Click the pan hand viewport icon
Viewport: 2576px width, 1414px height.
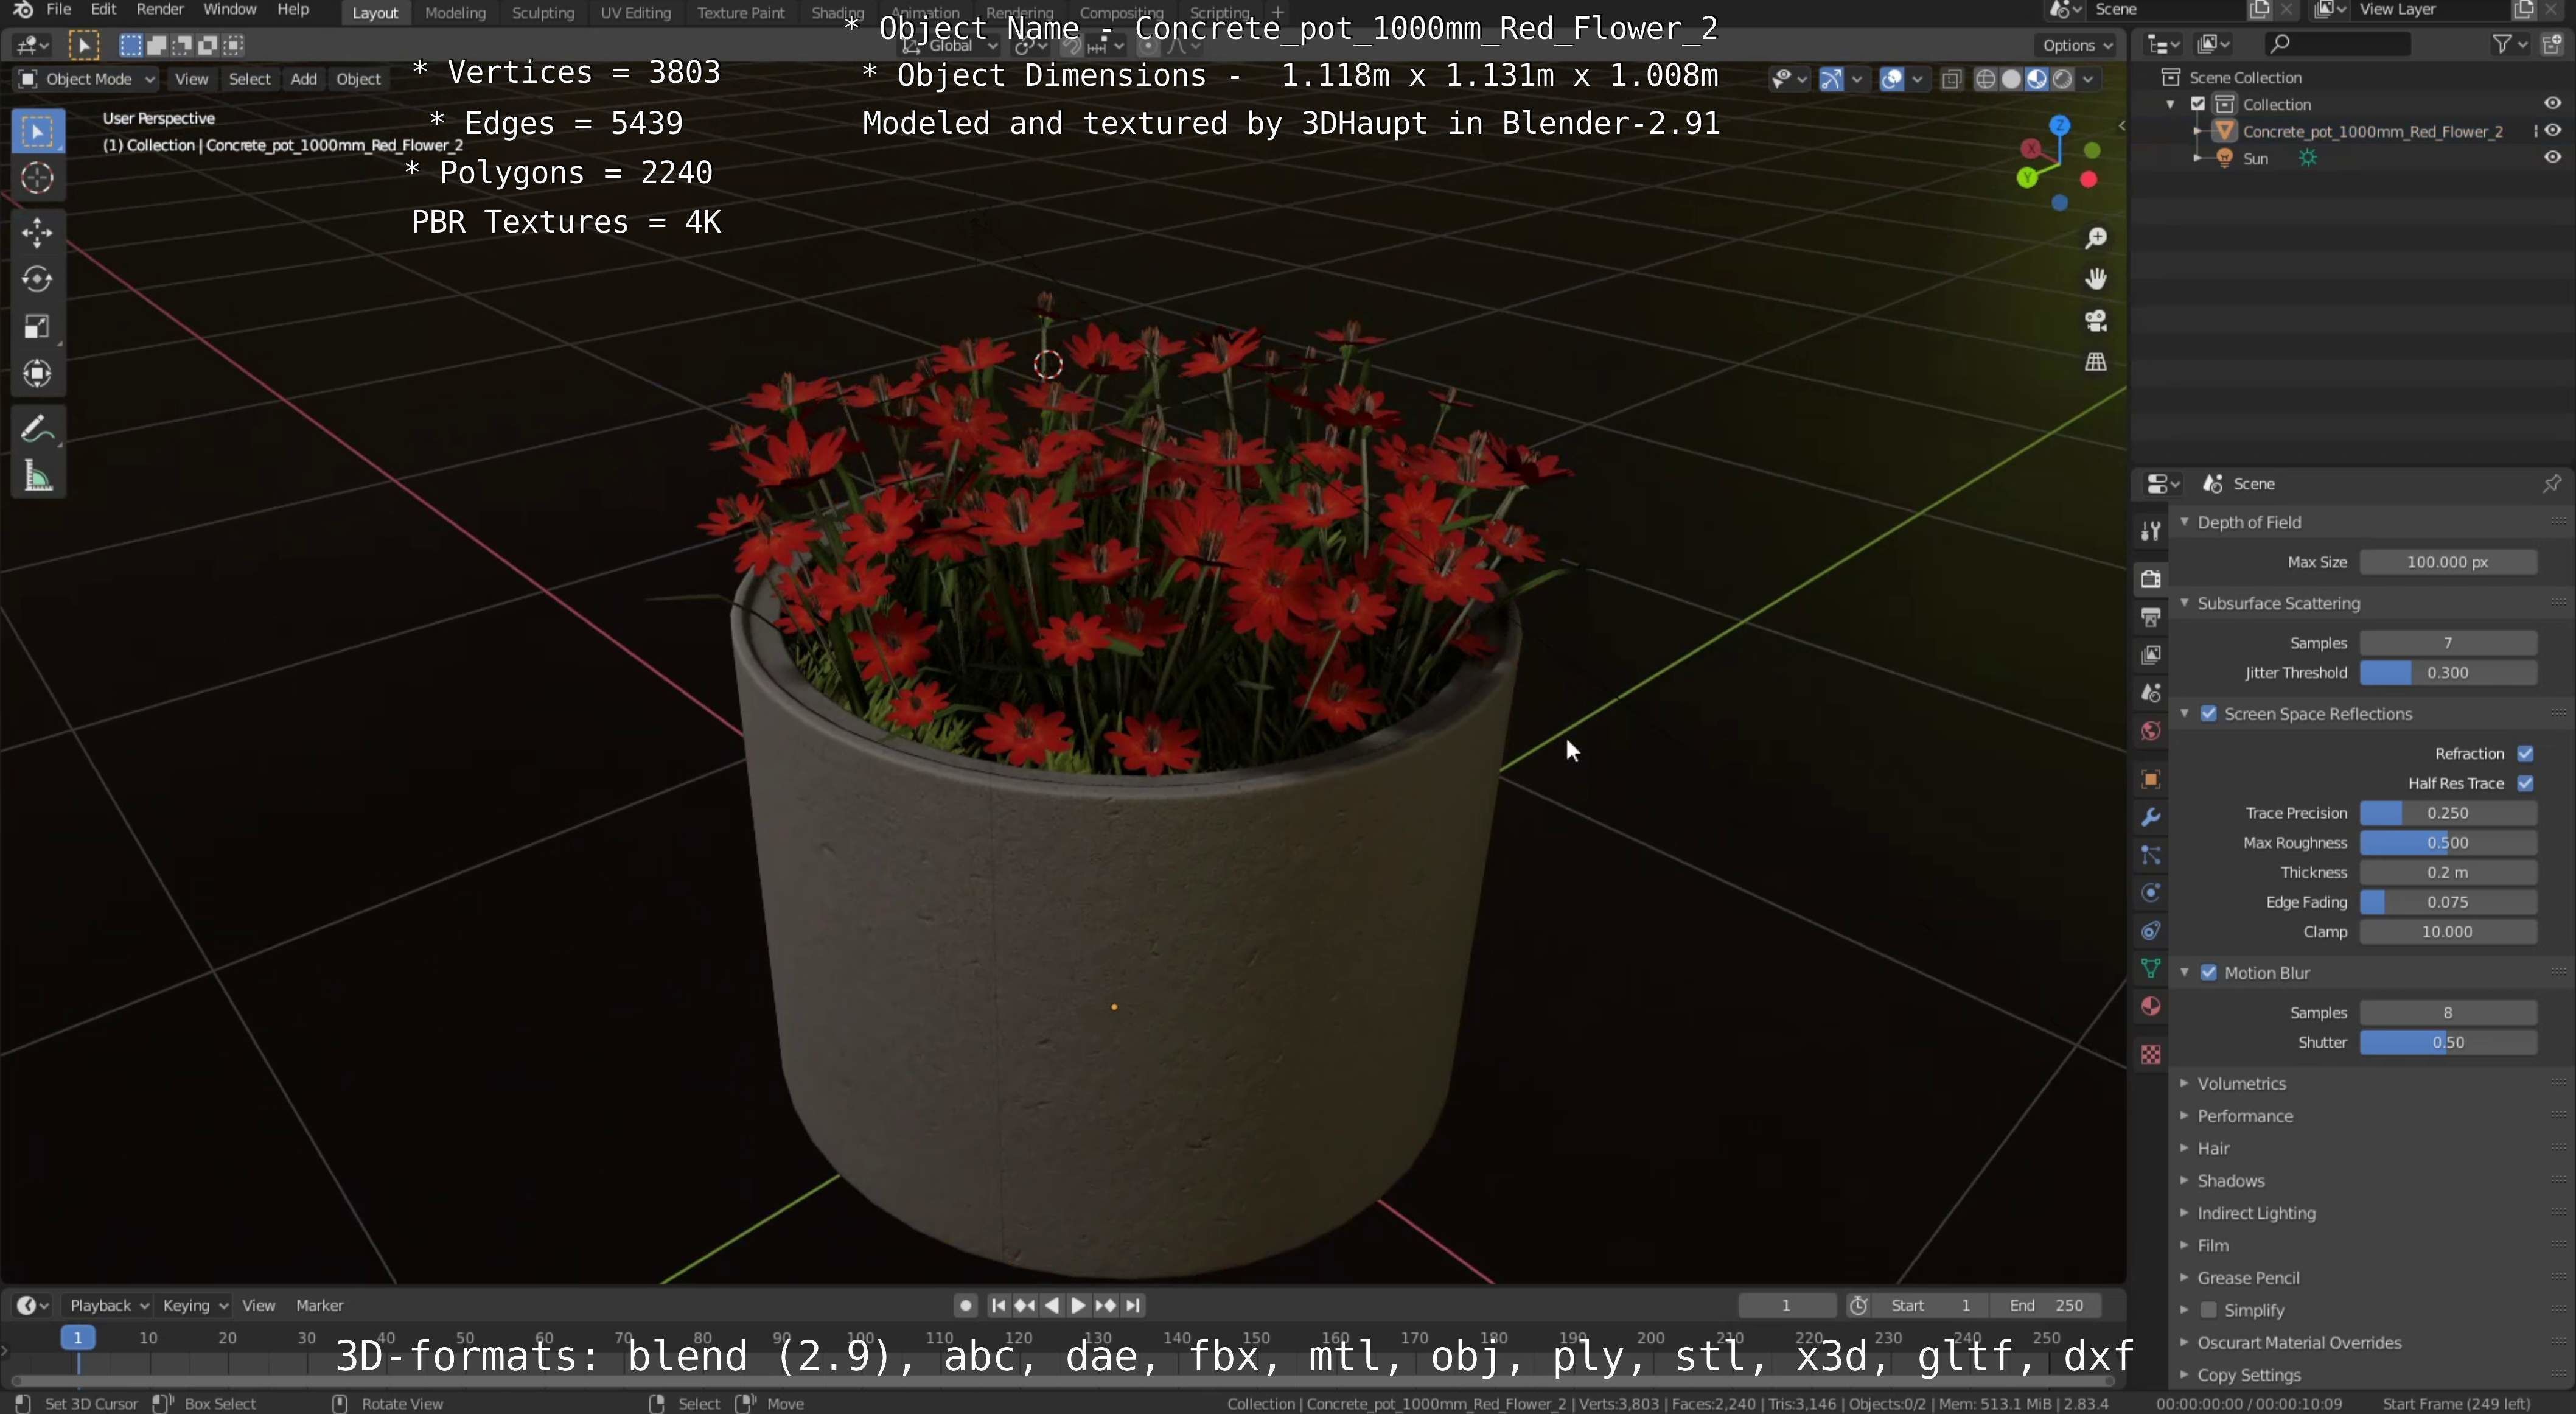point(2095,279)
